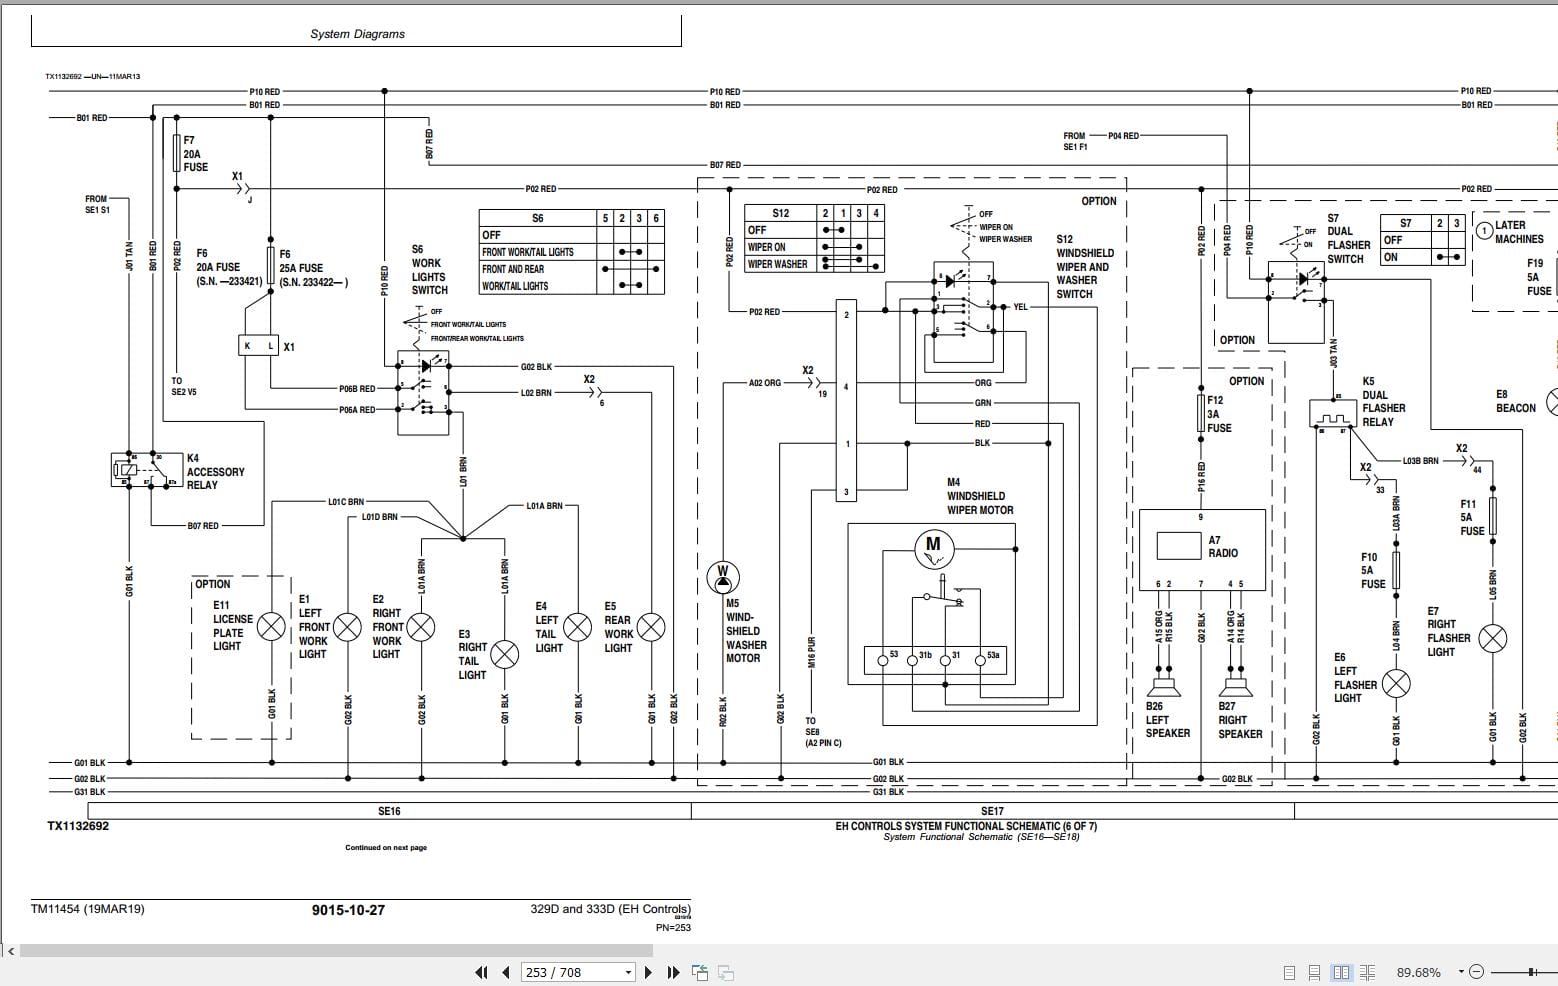Click the 'S6 WORK LIGHTS SWITCH' component label
Viewport: 1558px width, 986px height.
[429, 270]
